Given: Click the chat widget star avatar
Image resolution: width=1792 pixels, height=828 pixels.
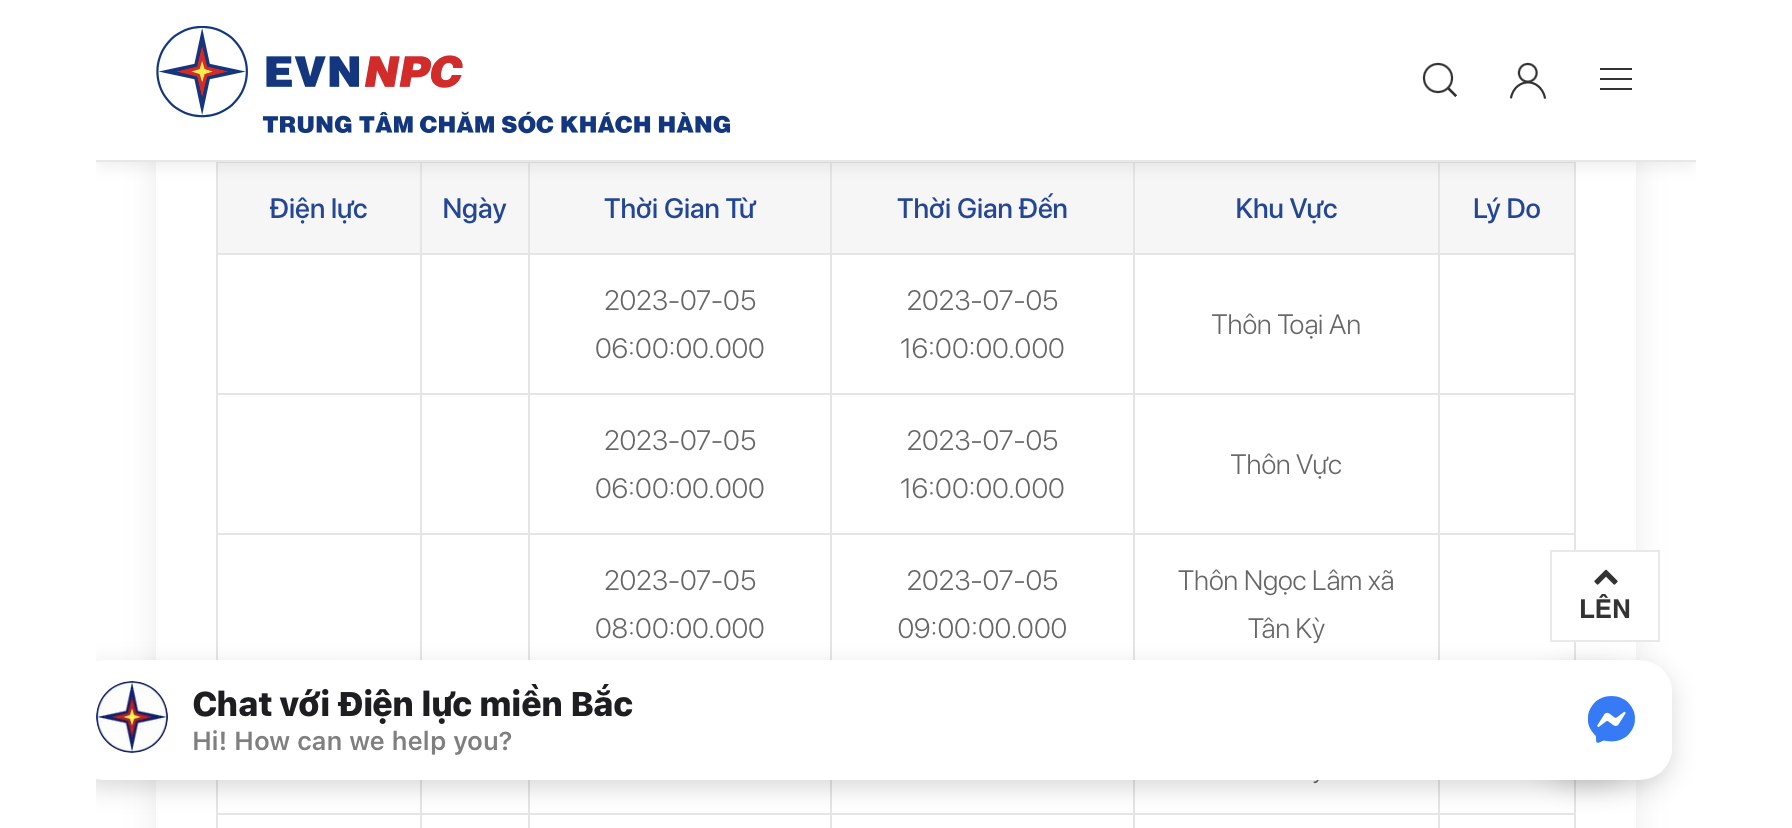Looking at the screenshot, I should (132, 717).
